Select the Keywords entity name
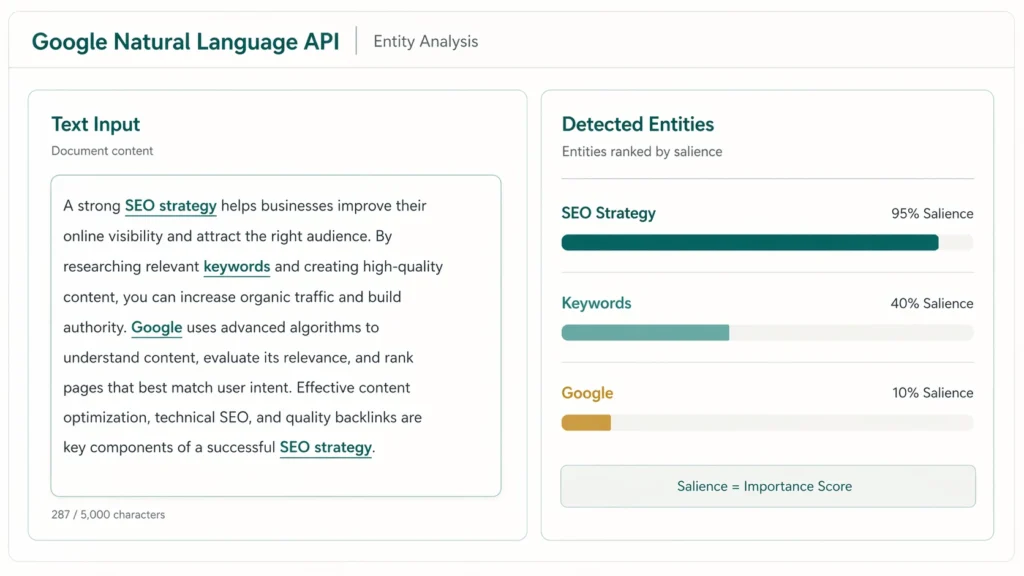The width and height of the screenshot is (1024, 576). click(x=596, y=303)
